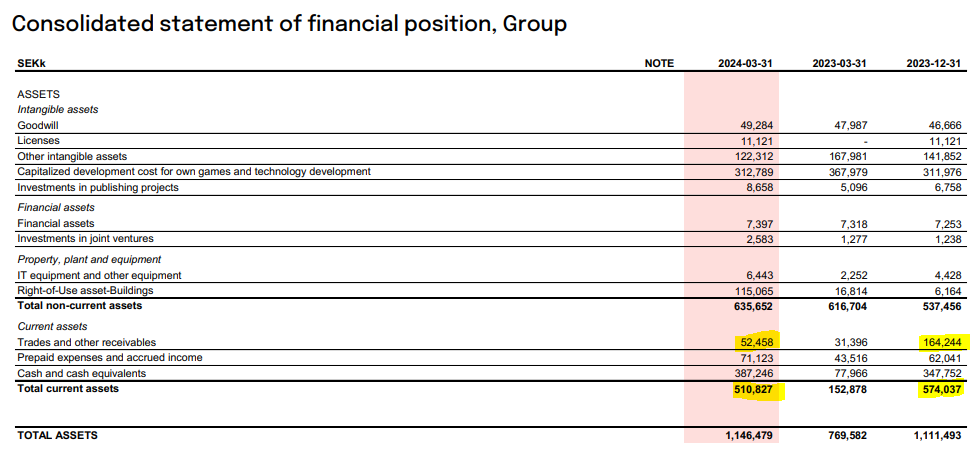The height and width of the screenshot is (454, 980).
Task: Click the Cash and cash equivalents label
Action: (x=82, y=373)
